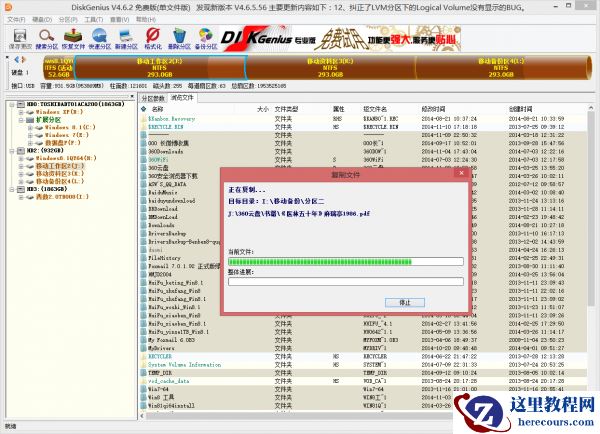Close the 复制文件 dialog with the X
This screenshot has width=600, height=434.
click(461, 173)
